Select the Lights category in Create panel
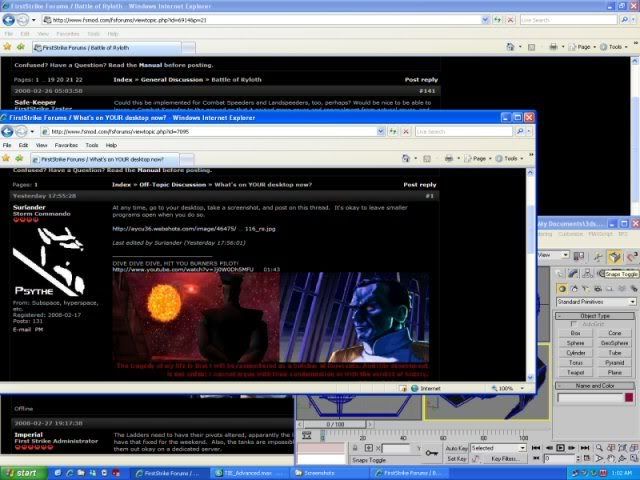The width and height of the screenshot is (640, 480). (586, 289)
